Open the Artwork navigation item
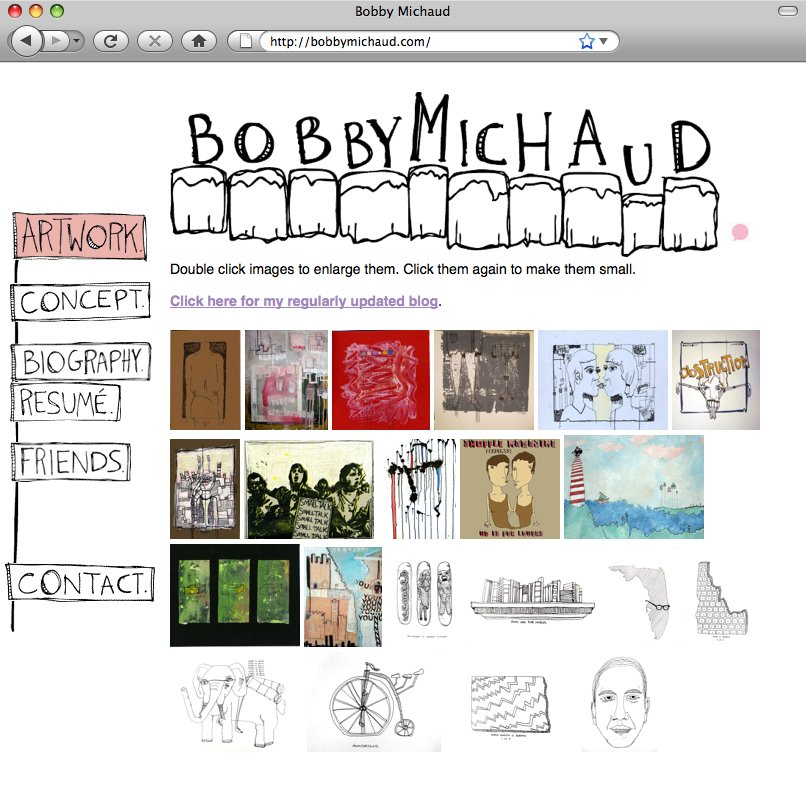Screen dimensions: 806x787 pos(81,236)
